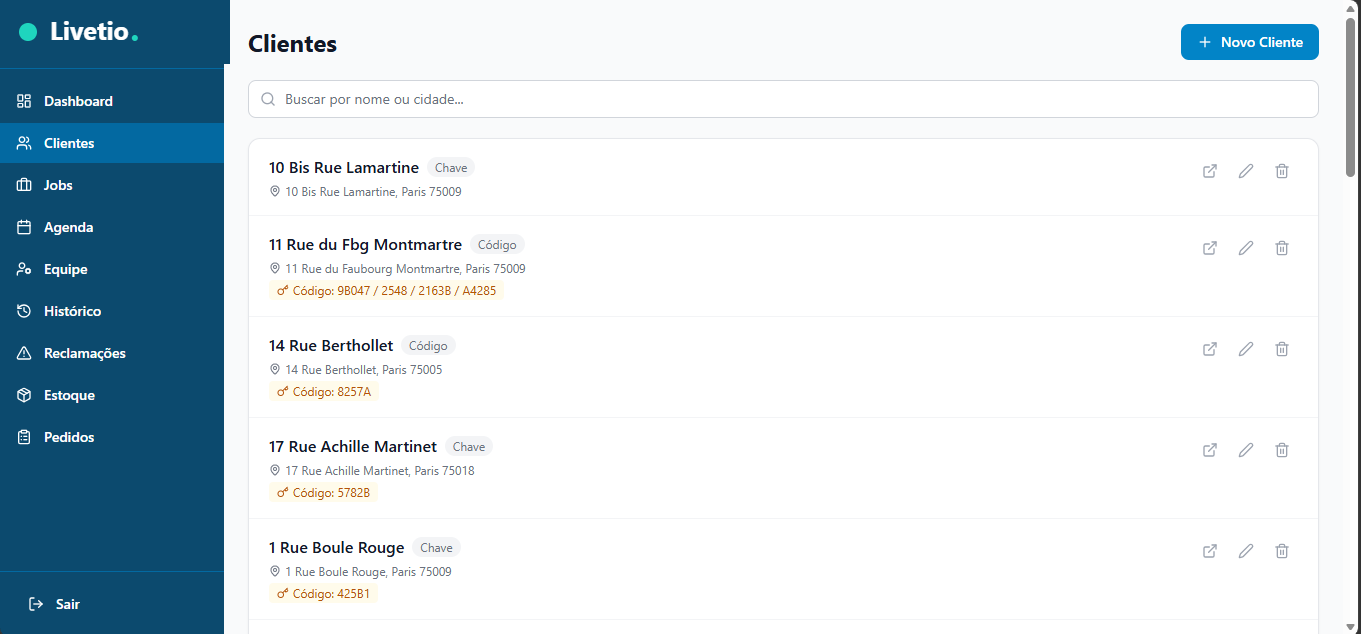The height and width of the screenshot is (634, 1361).
Task: Click Chave badge on 17 Rue Achille Martinet
Action: pyautogui.click(x=469, y=447)
